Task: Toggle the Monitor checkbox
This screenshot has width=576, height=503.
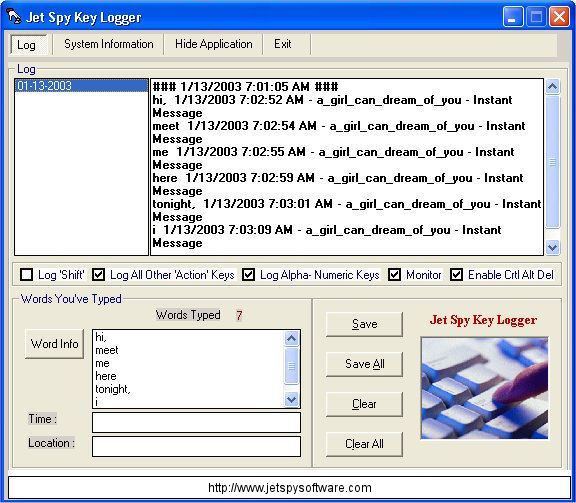Action: click(395, 274)
